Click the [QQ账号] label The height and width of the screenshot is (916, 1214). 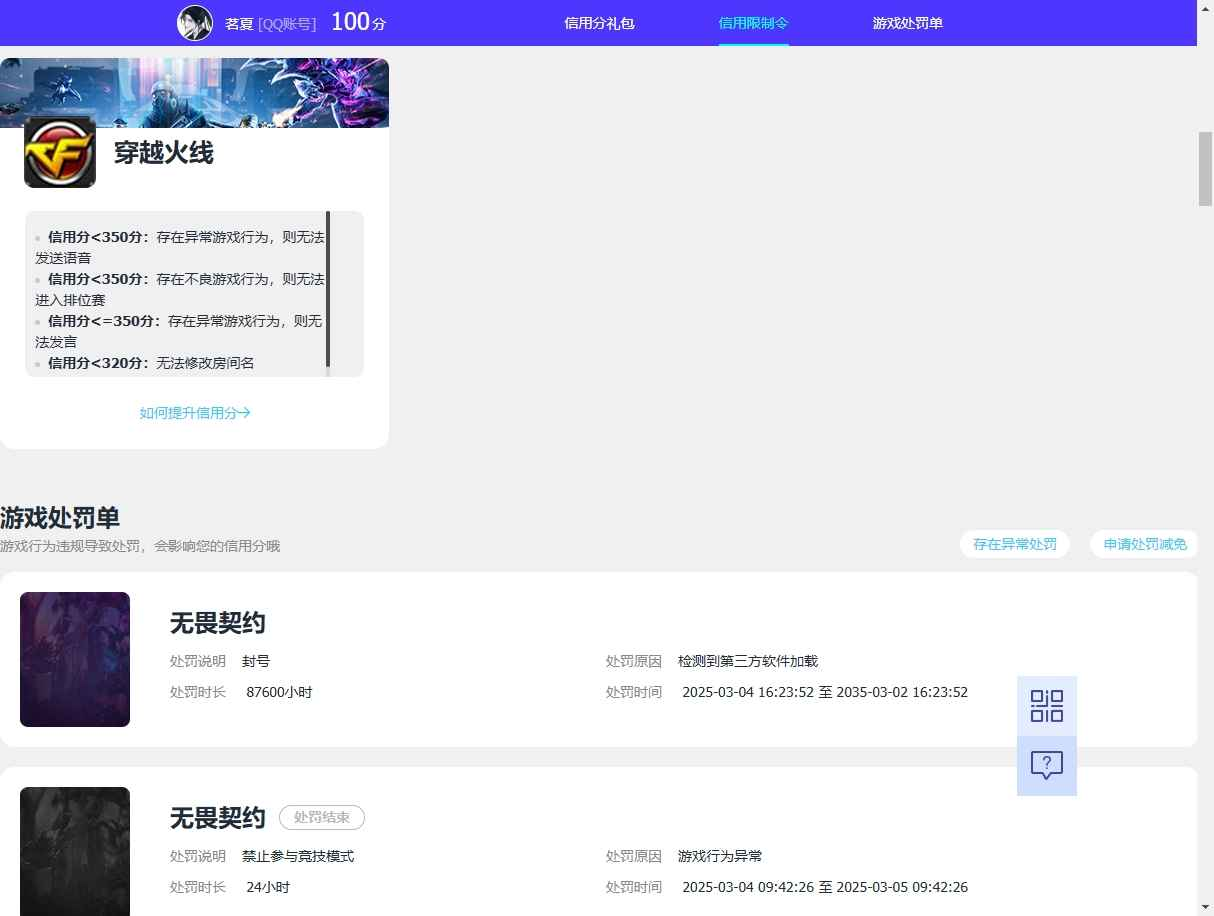point(287,23)
